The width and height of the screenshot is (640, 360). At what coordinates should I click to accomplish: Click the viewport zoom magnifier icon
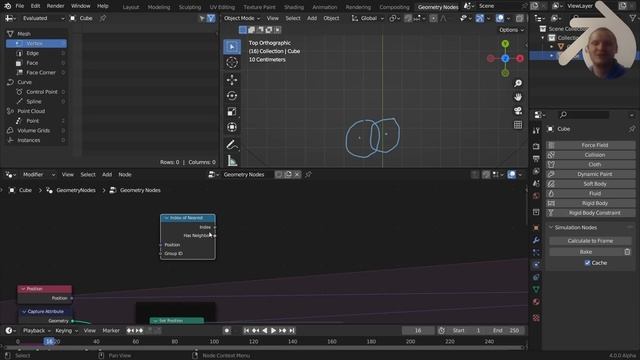(518, 83)
